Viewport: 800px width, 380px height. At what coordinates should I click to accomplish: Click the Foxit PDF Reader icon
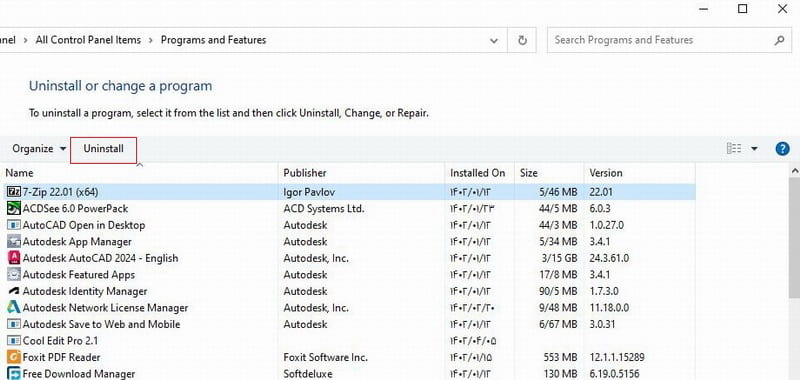(14, 357)
